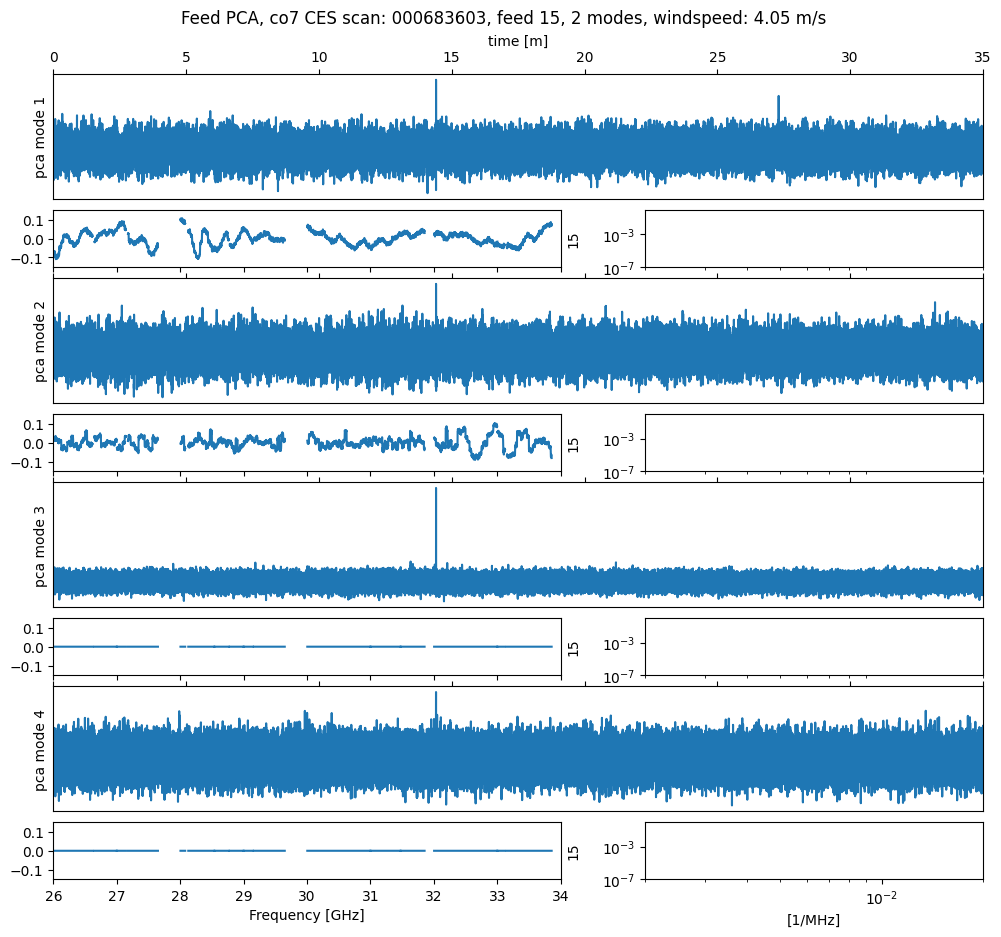Click the '32' tick on the frequency axis
Viewport: 1001px width, 937px height.
434,895
